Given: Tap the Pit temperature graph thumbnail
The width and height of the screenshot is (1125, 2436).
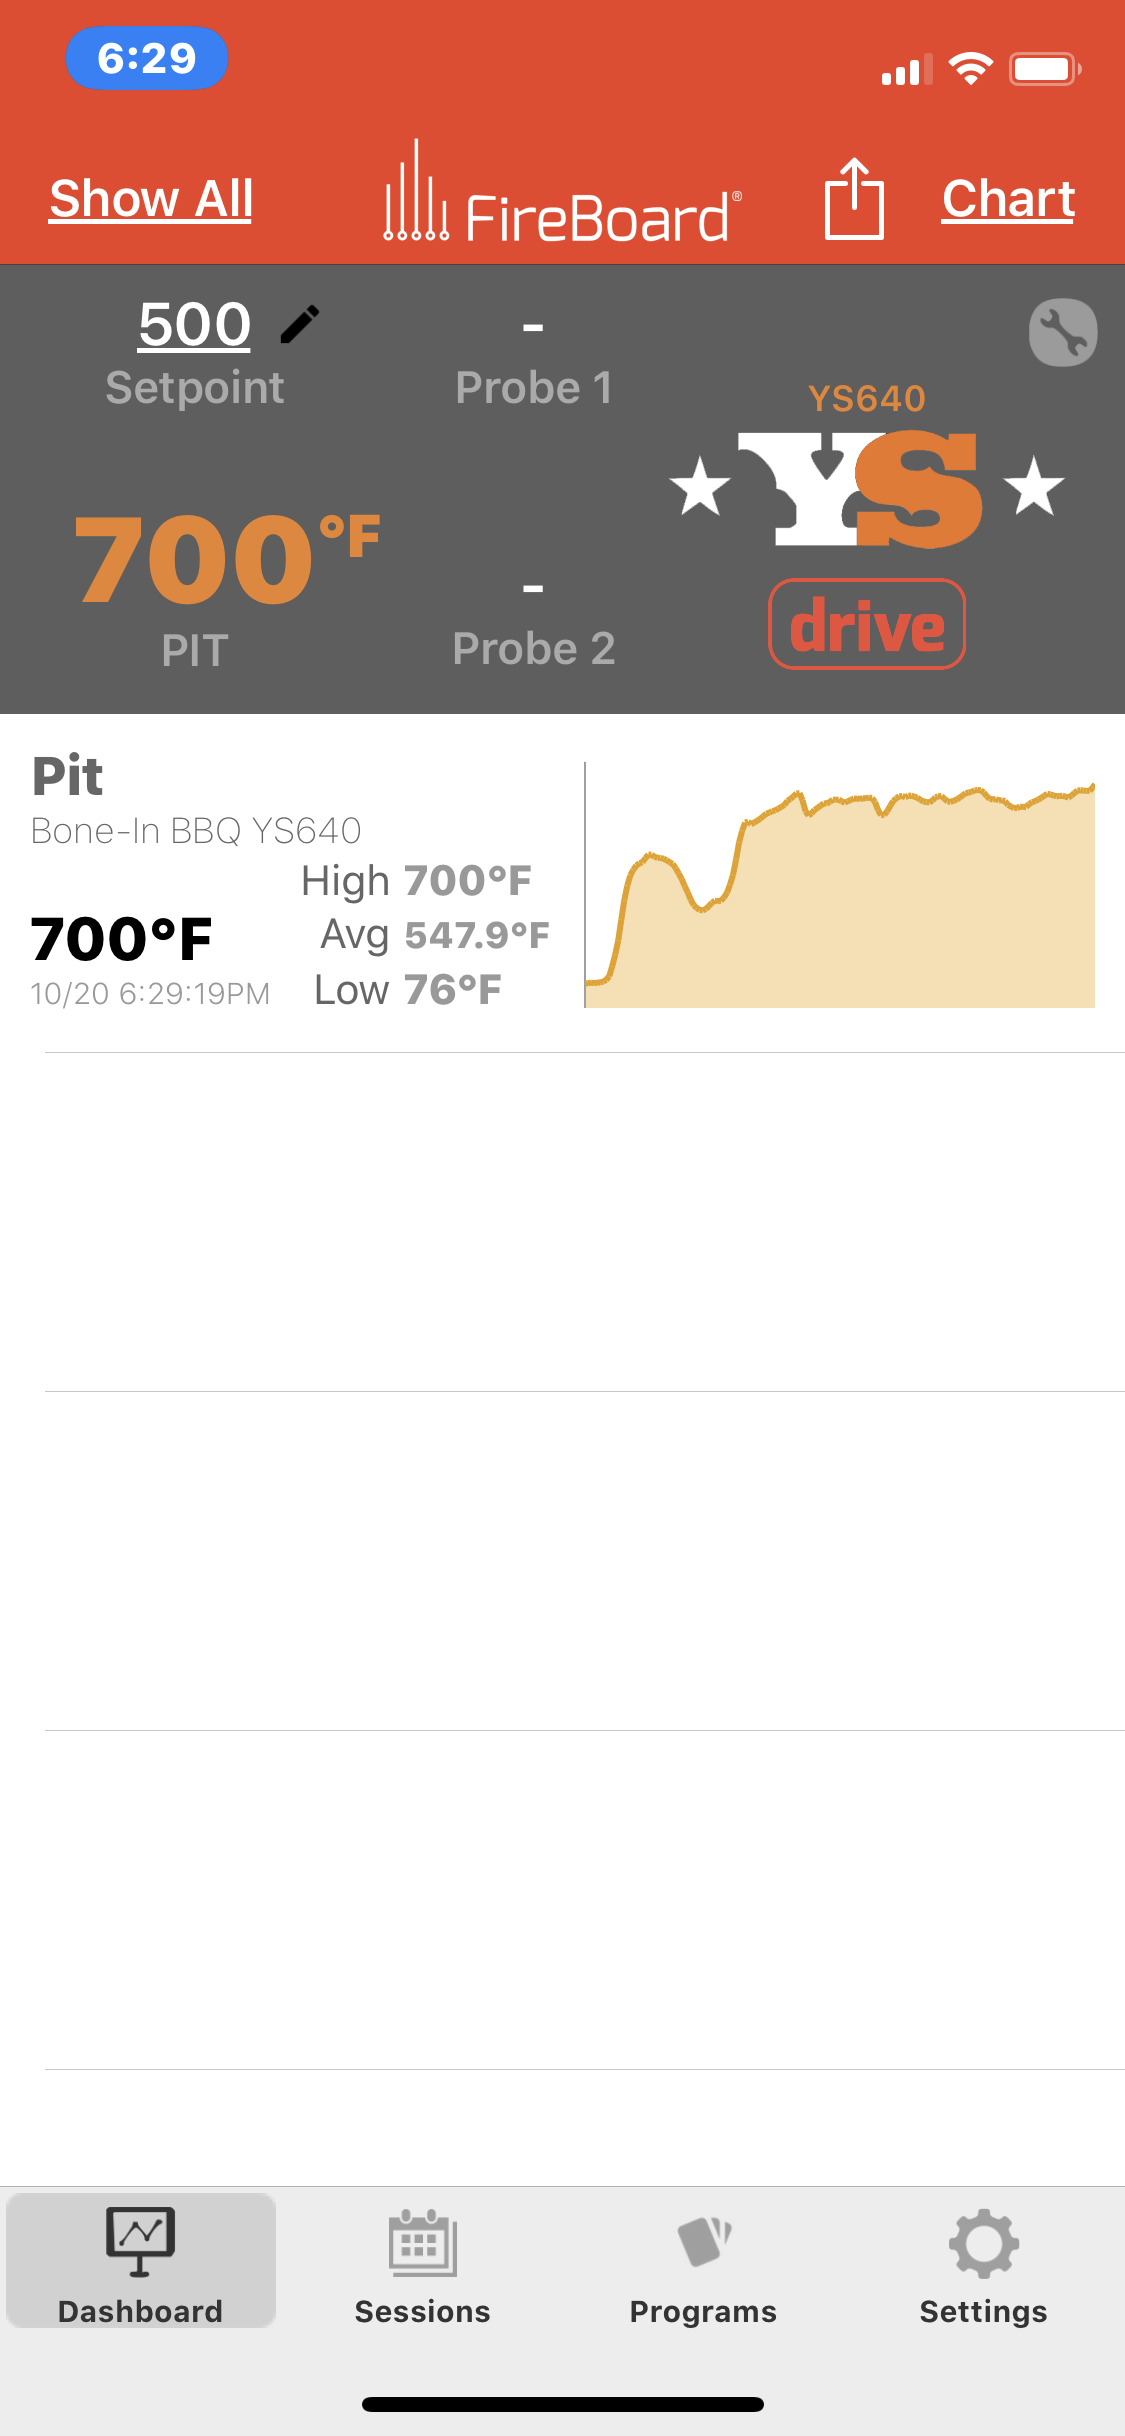Looking at the screenshot, I should coord(840,885).
